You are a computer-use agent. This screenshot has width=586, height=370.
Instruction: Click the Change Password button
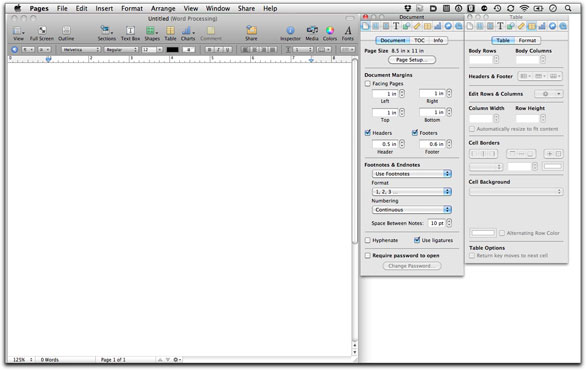point(412,266)
